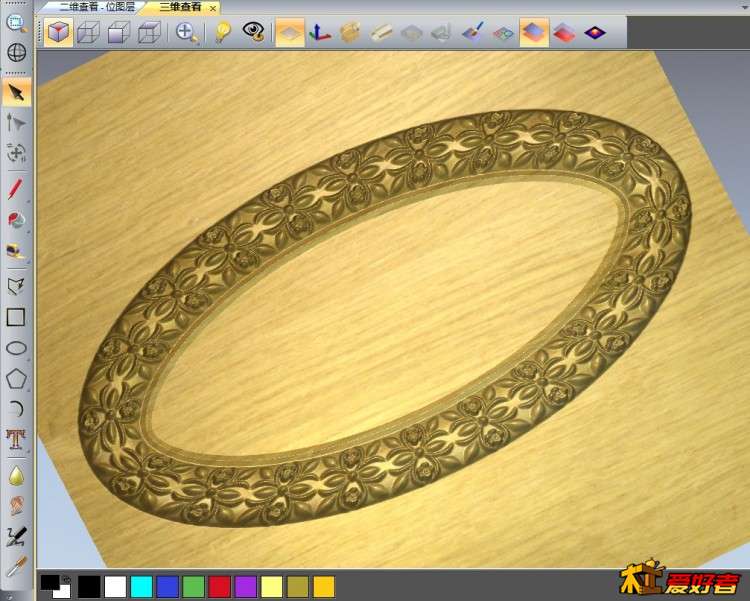Screen dimensions: 750x601
Task: Click the pen sketch tool icon
Action: click(16, 536)
